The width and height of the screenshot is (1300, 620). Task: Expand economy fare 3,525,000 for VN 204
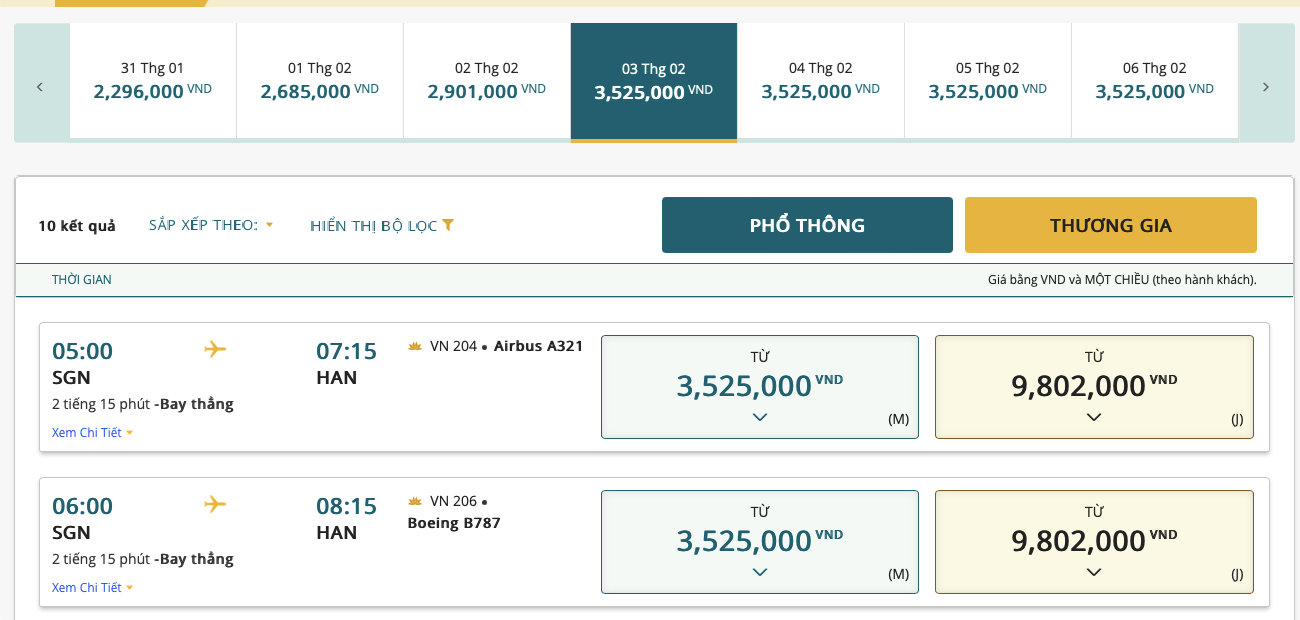point(759,387)
